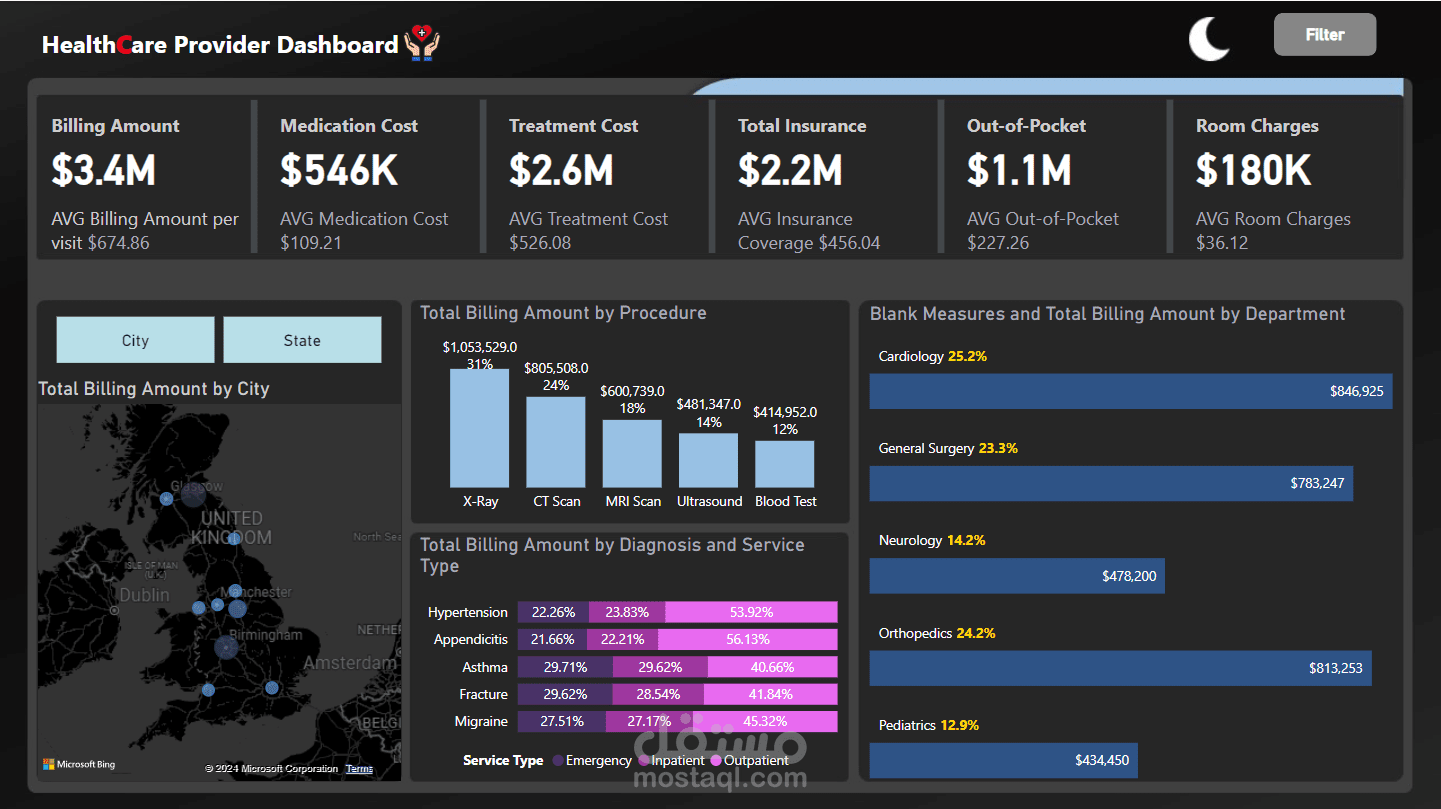Click the Total Insurance $2.2M card

click(826, 178)
